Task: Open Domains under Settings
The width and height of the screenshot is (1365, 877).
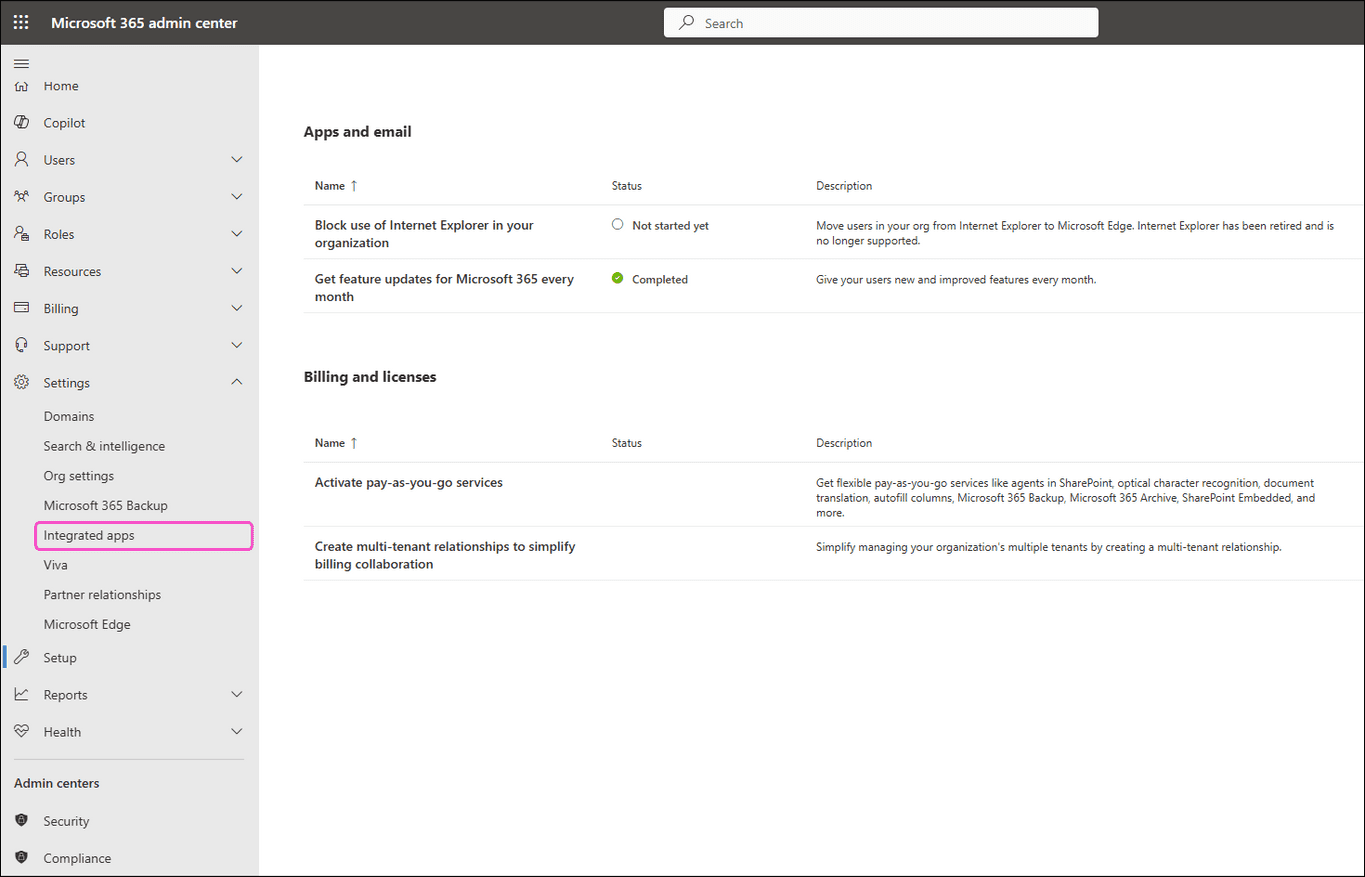Action: (x=69, y=416)
